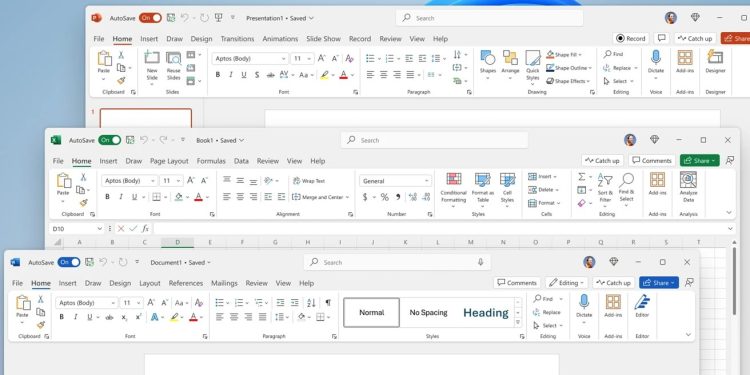
Task: Click Share button in Excel
Action: (x=700, y=161)
